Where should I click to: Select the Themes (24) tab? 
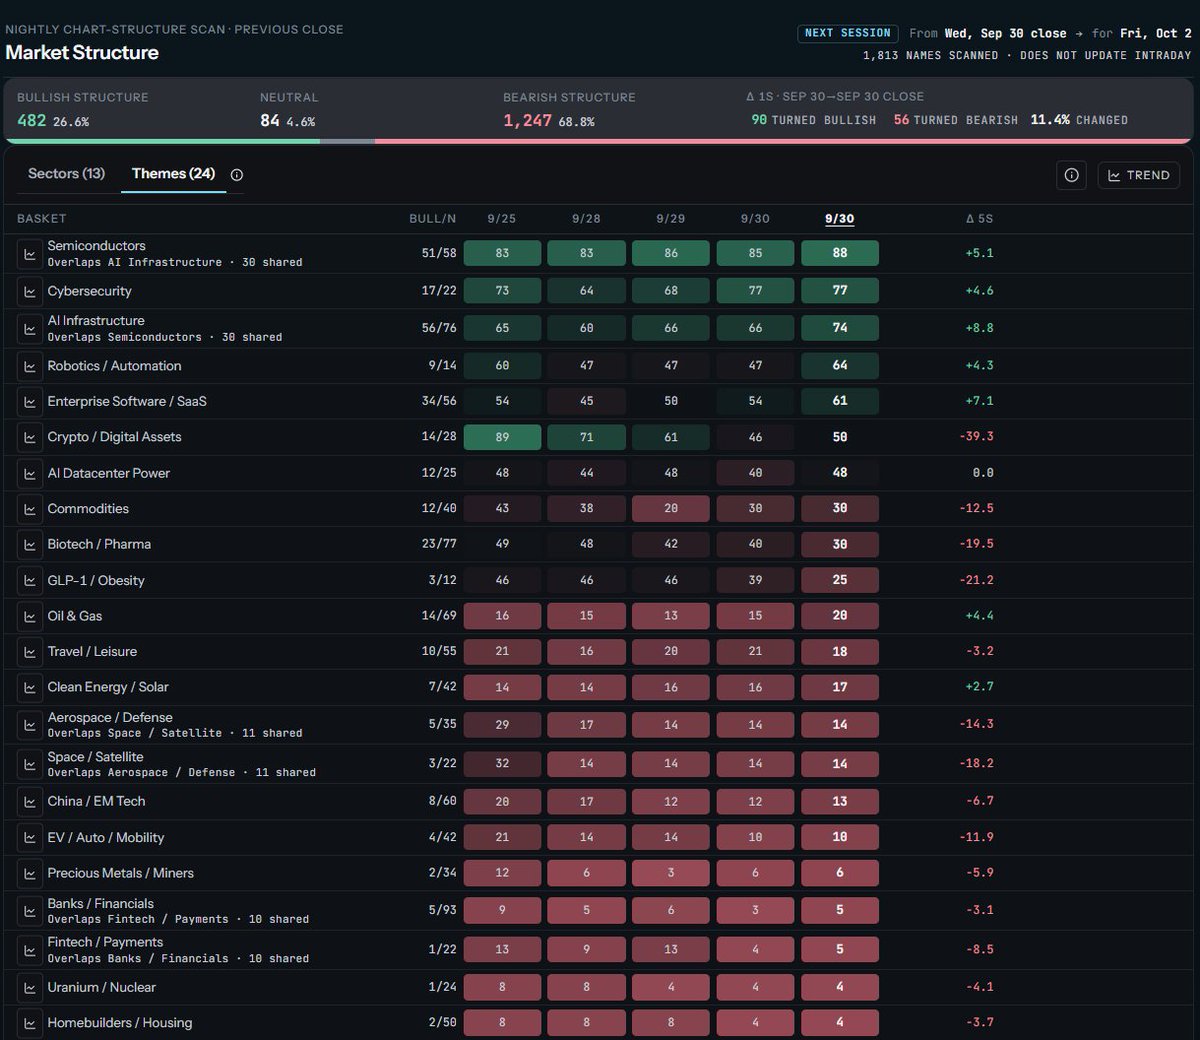pyautogui.click(x=173, y=174)
